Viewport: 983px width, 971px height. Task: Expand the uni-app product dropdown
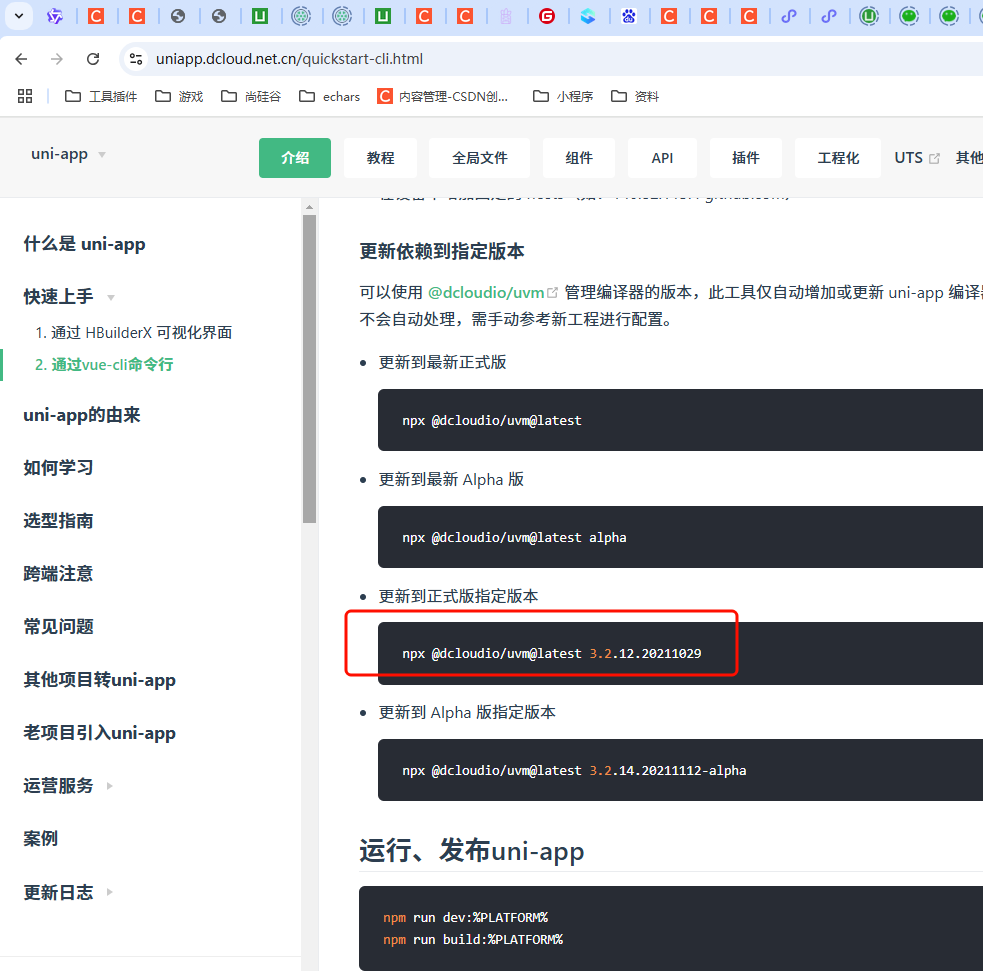pyautogui.click(x=68, y=154)
